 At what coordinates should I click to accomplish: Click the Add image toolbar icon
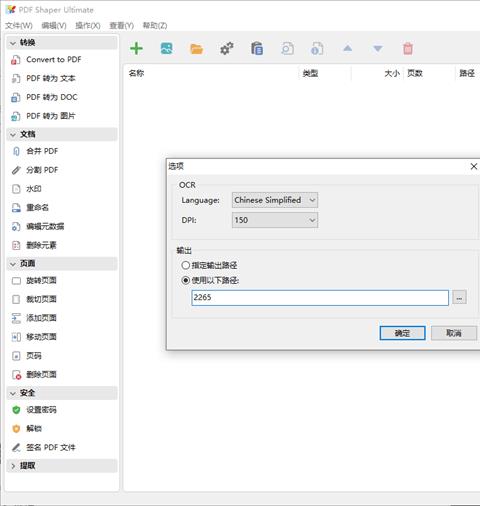166,49
